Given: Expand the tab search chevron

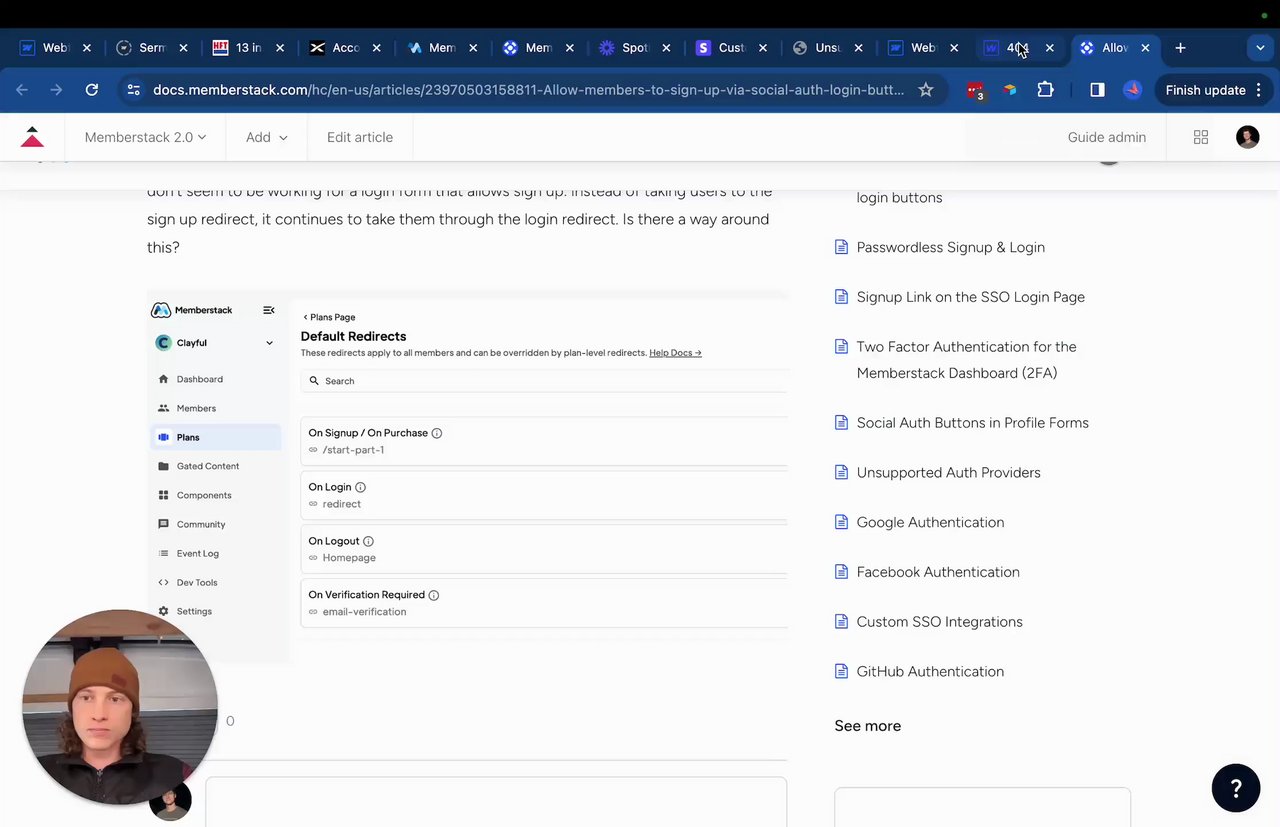Looking at the screenshot, I should (1260, 48).
